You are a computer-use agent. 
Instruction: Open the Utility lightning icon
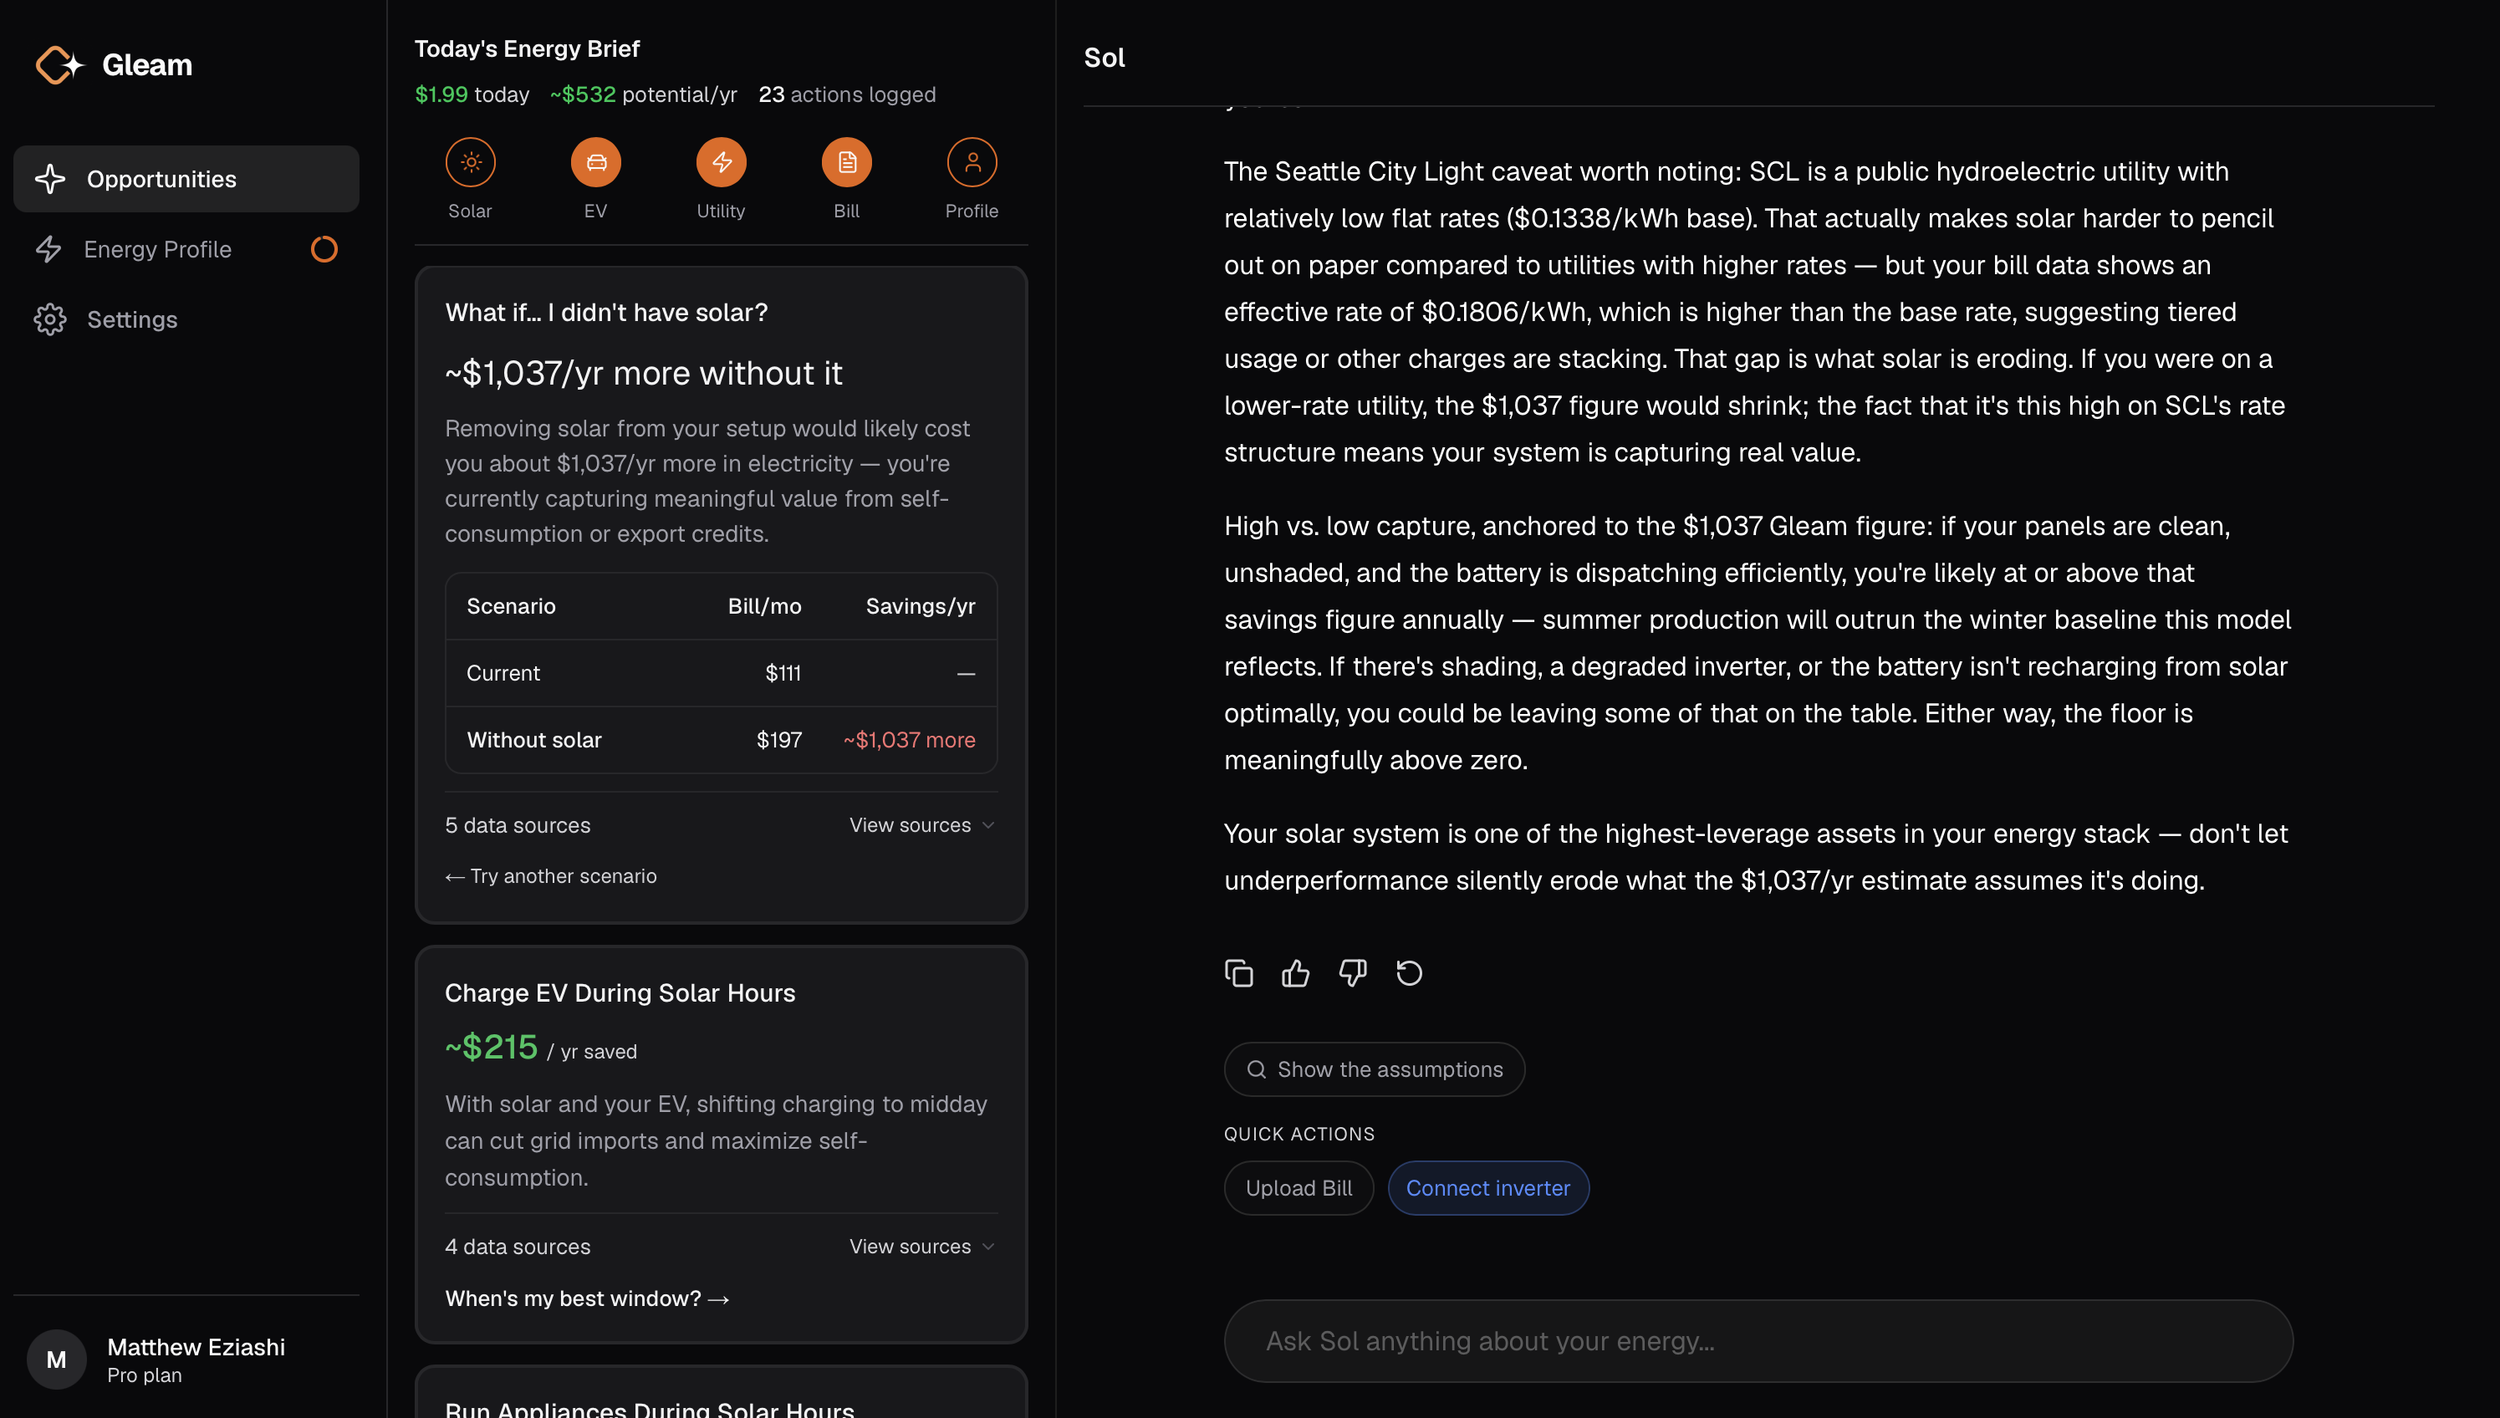[721, 162]
